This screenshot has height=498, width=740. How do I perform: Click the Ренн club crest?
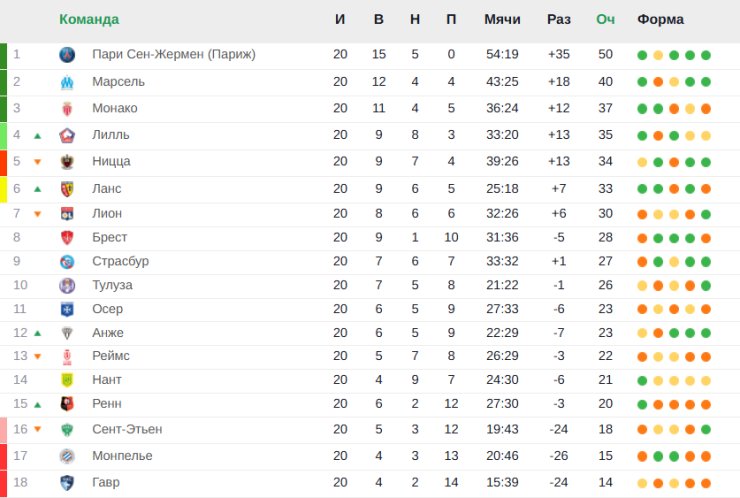tap(67, 404)
